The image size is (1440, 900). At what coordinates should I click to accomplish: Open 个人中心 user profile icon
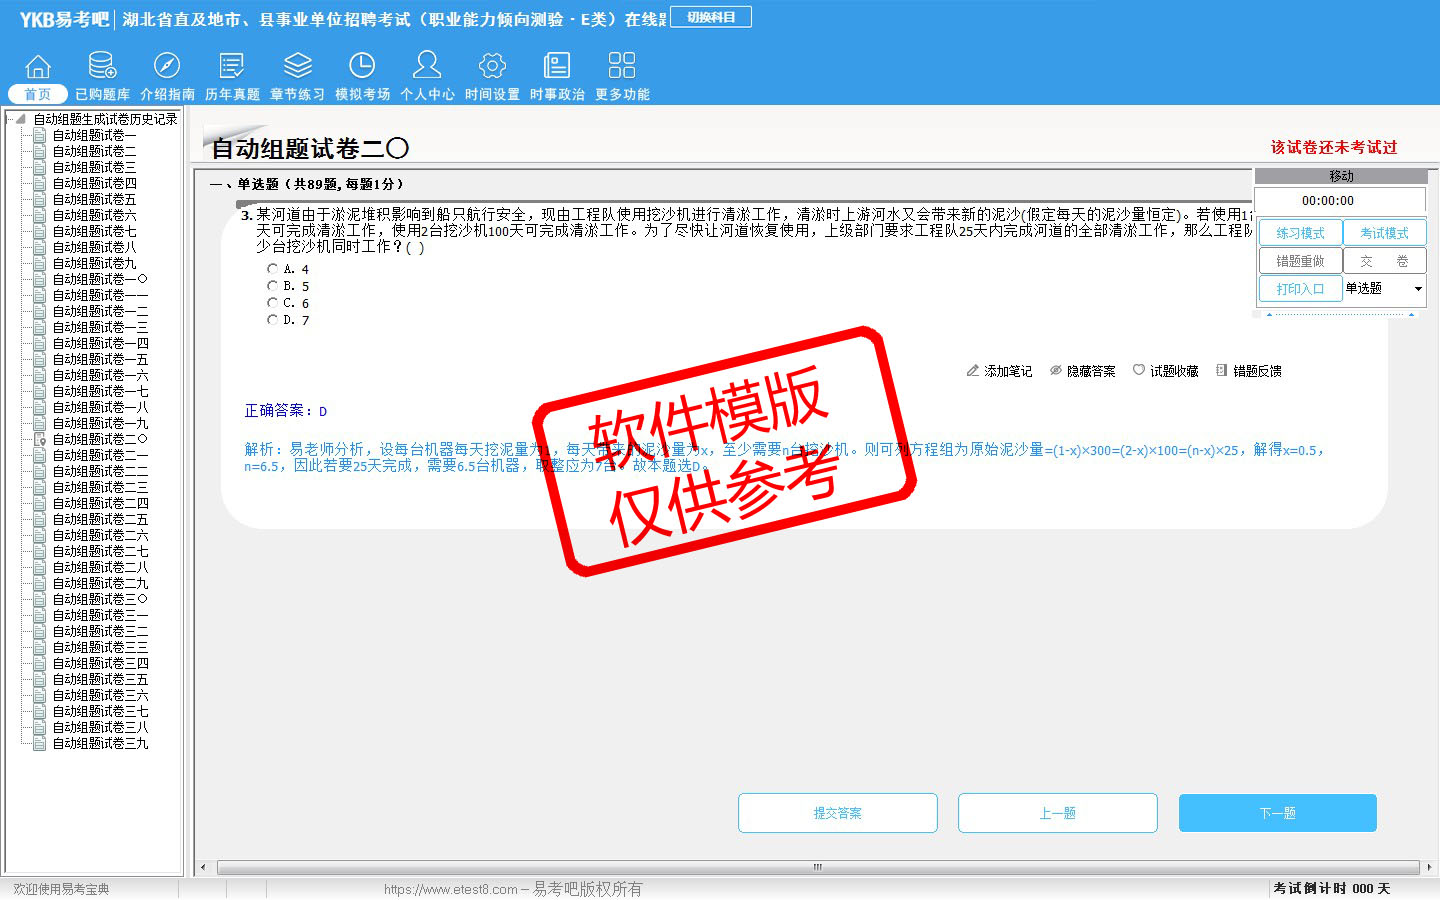[x=427, y=67]
